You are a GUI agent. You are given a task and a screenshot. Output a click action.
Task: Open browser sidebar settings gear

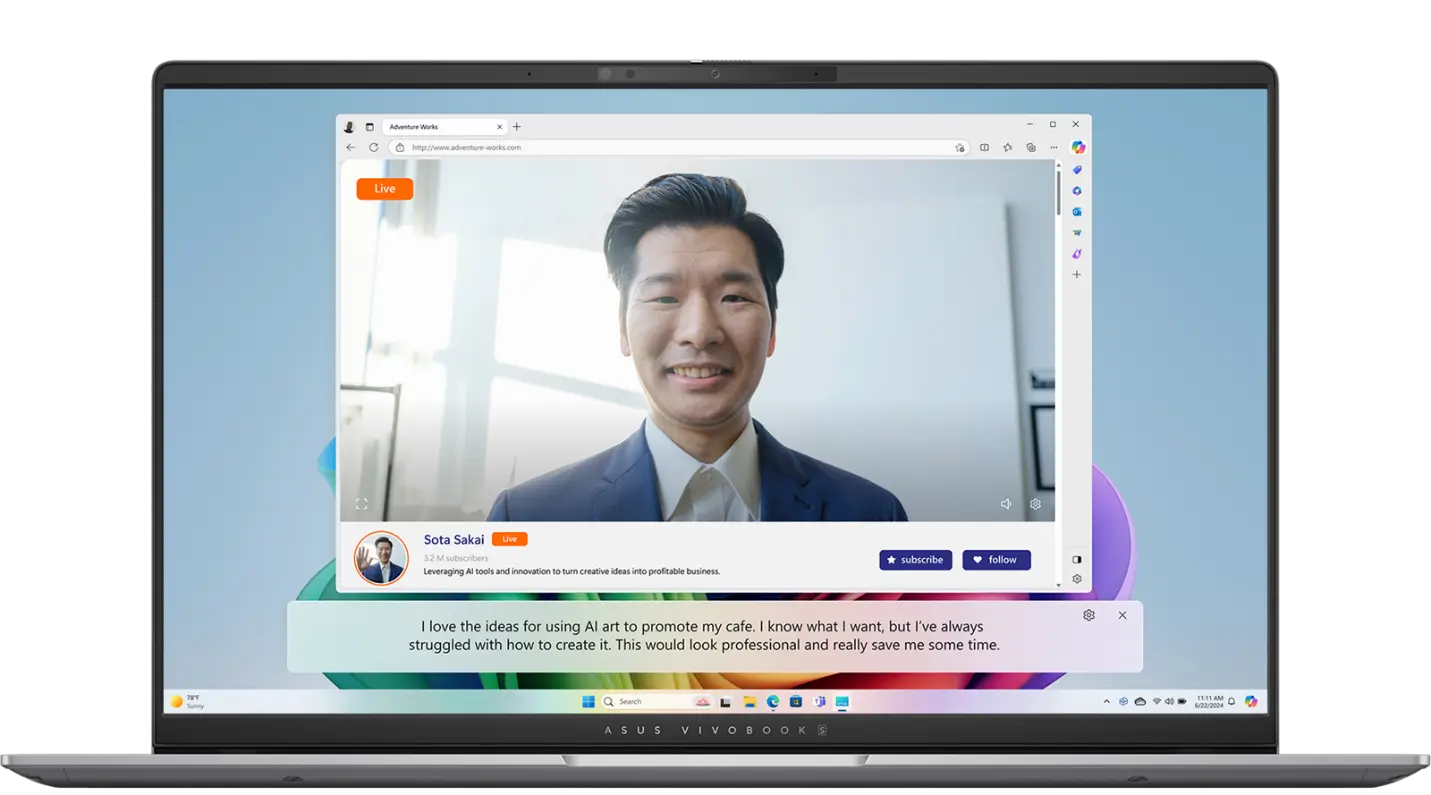click(x=1077, y=579)
